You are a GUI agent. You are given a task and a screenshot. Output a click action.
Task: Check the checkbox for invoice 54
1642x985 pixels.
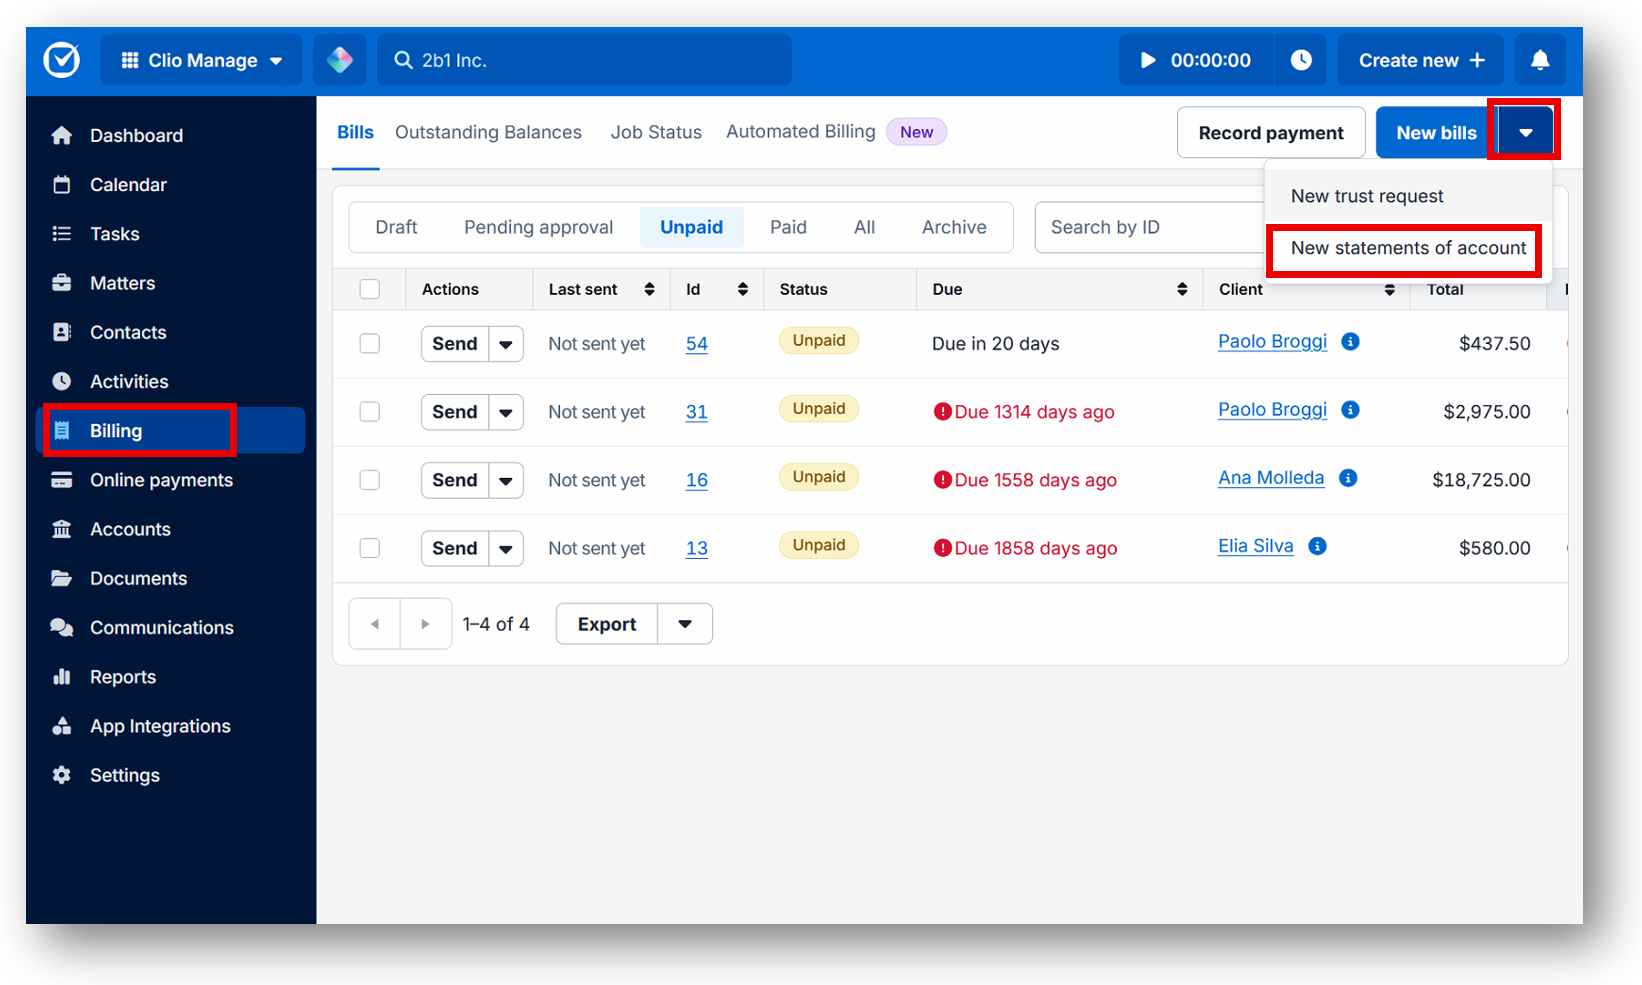pos(369,343)
